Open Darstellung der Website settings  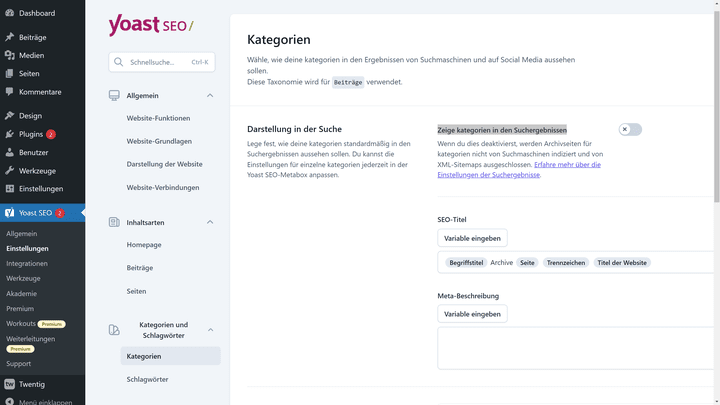[164, 164]
